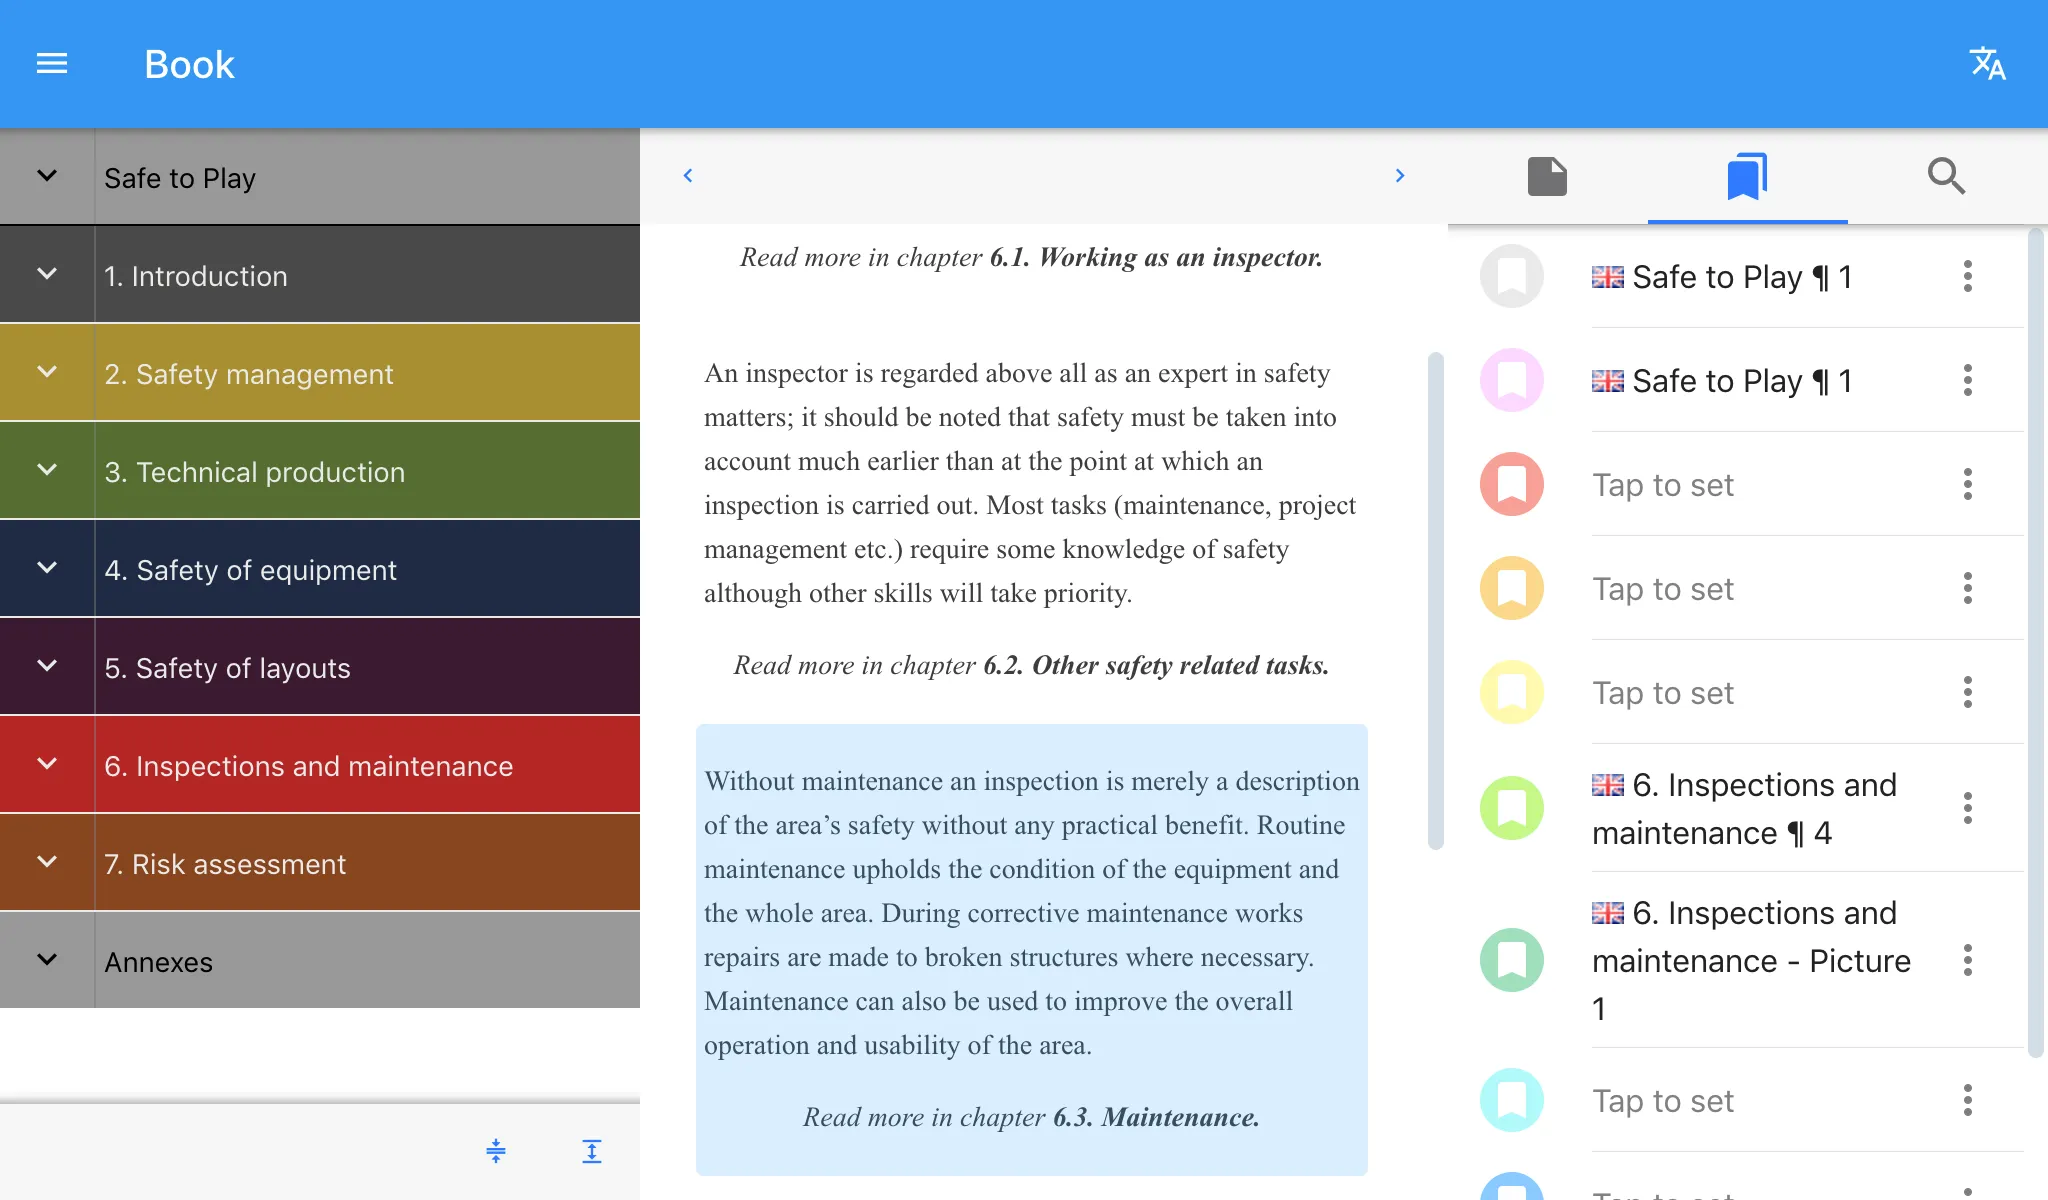Toggle visibility of Safe to Play section
The image size is (2048, 1200).
[47, 176]
